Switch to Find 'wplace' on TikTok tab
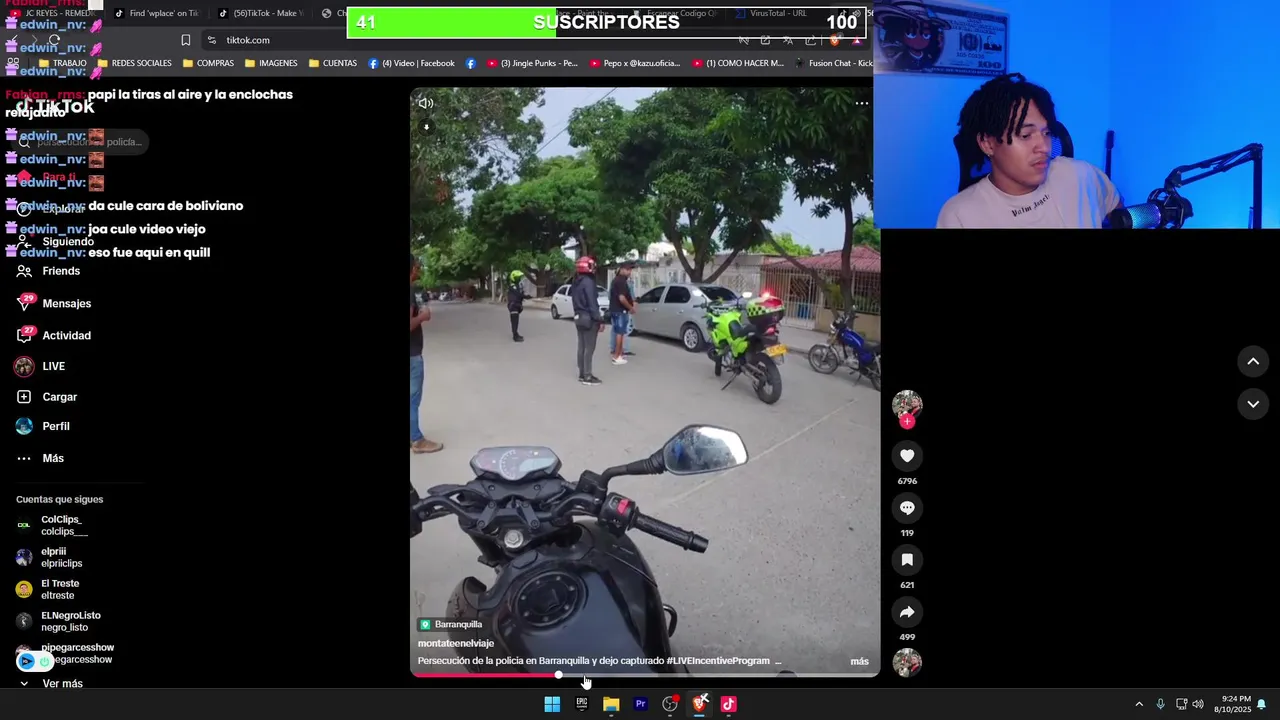Screen dimensions: 1280x720 [155, 13]
